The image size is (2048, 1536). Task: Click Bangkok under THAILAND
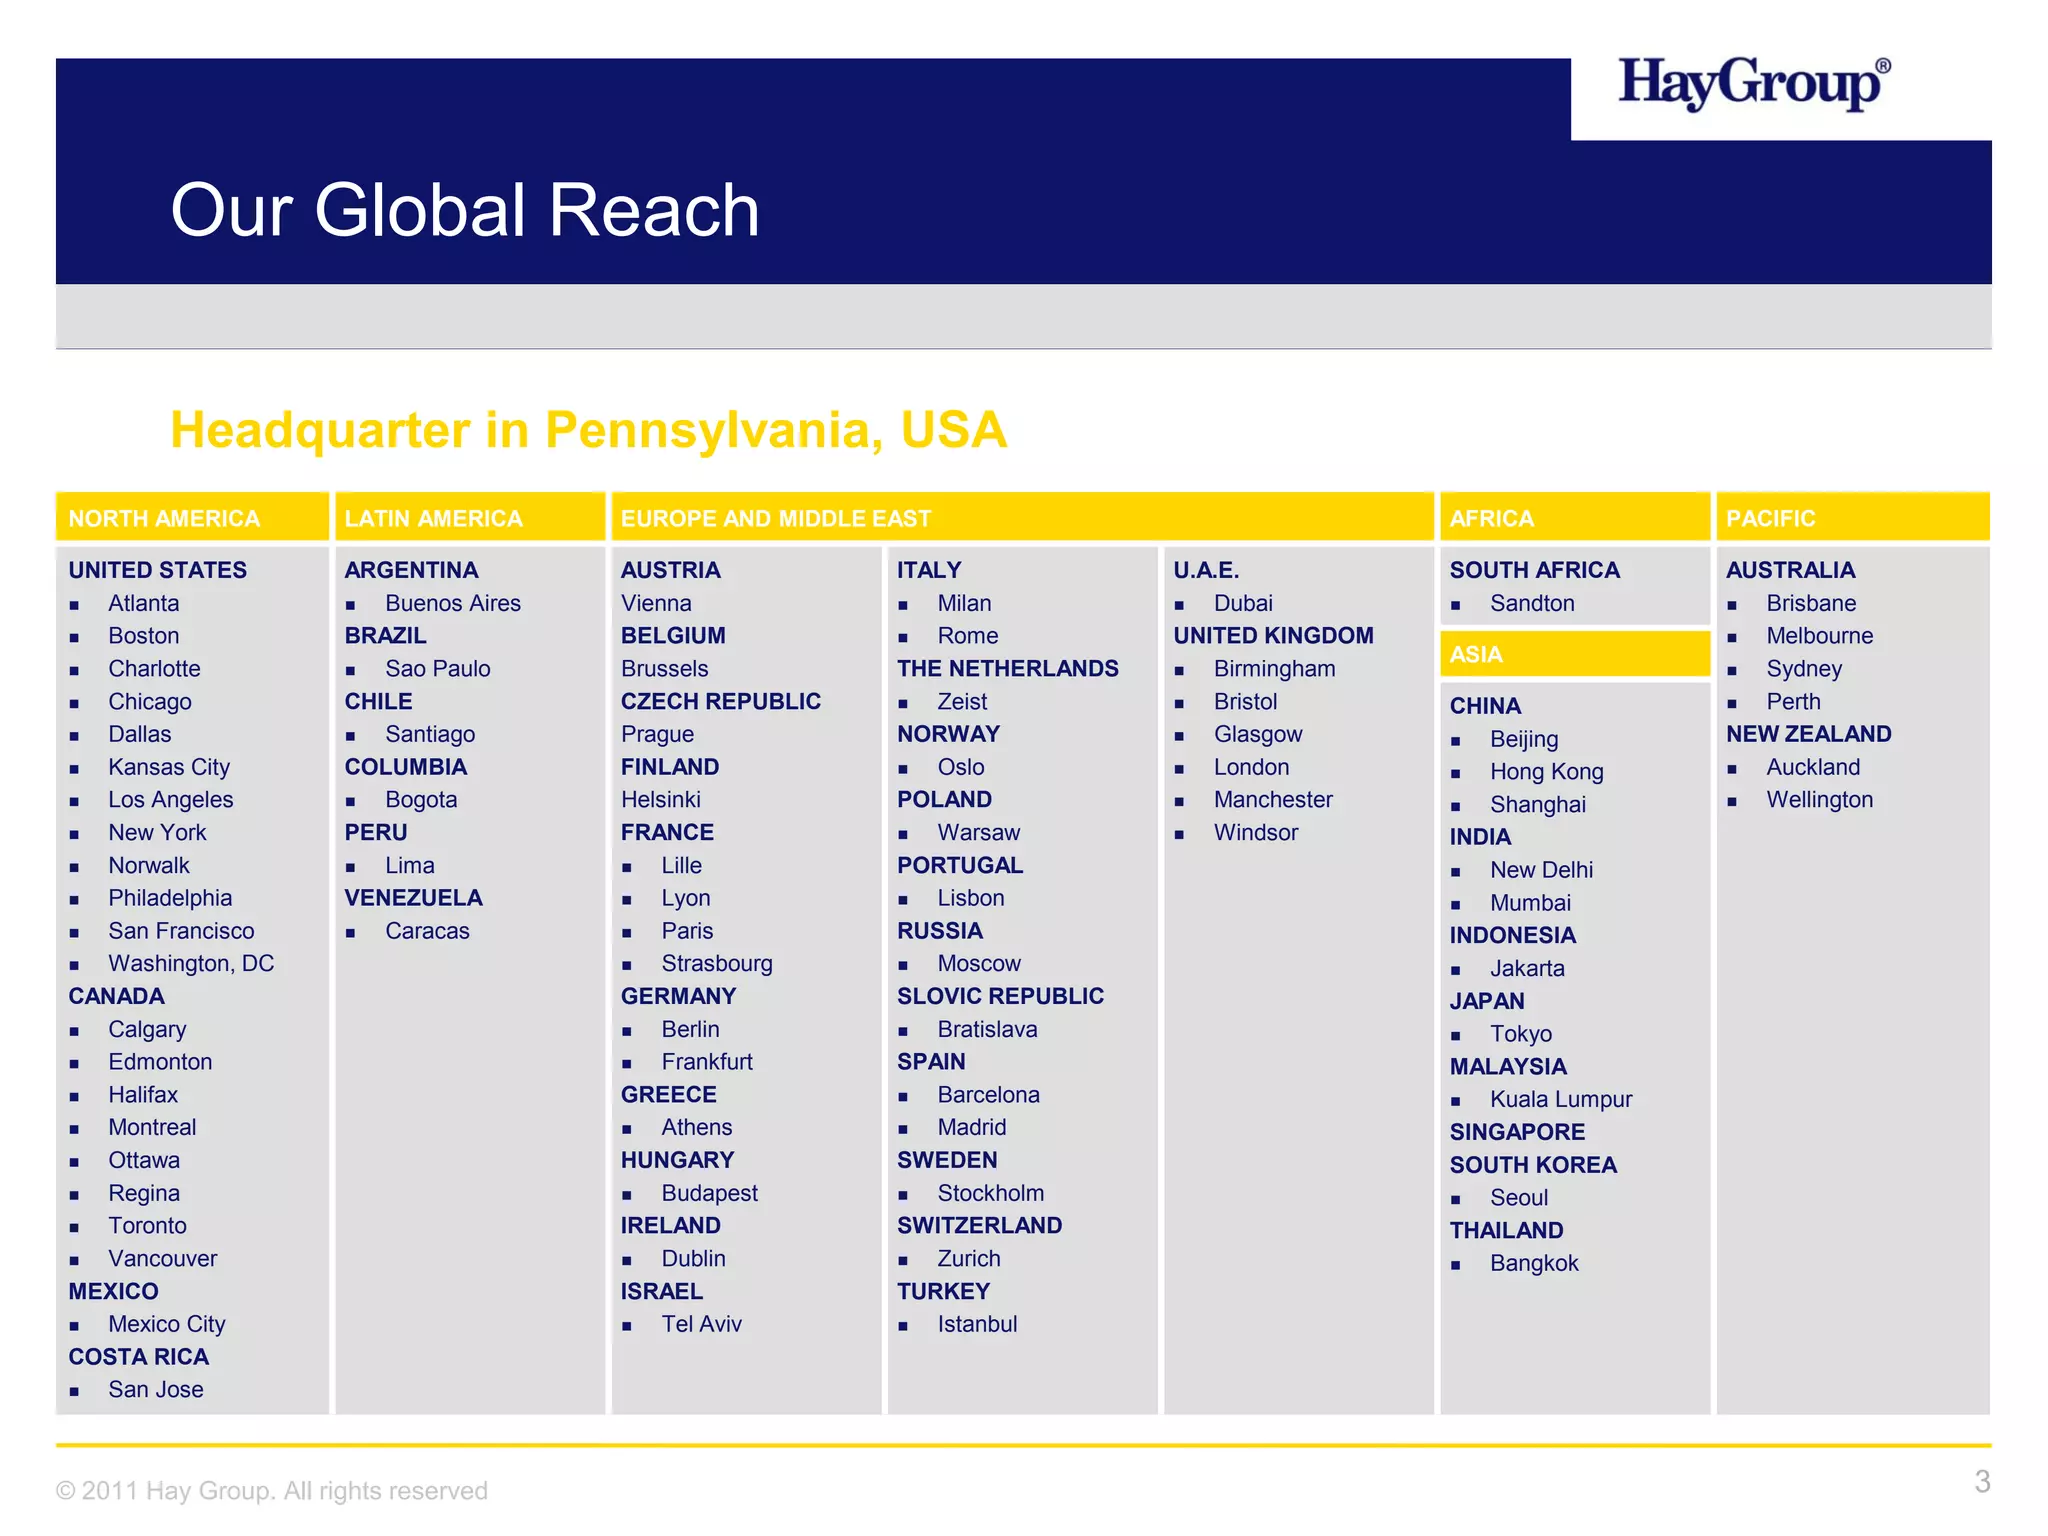tap(1534, 1263)
